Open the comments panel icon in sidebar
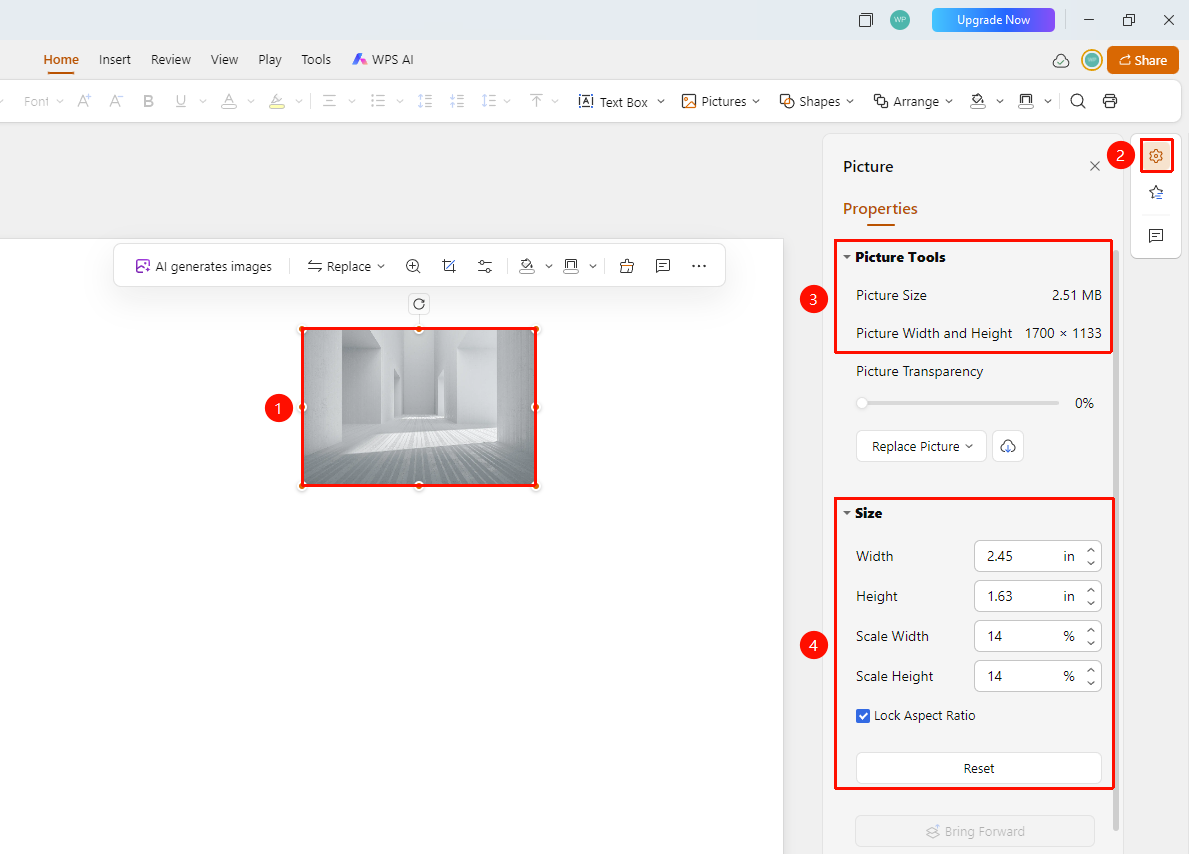1189x854 pixels. (x=1156, y=236)
